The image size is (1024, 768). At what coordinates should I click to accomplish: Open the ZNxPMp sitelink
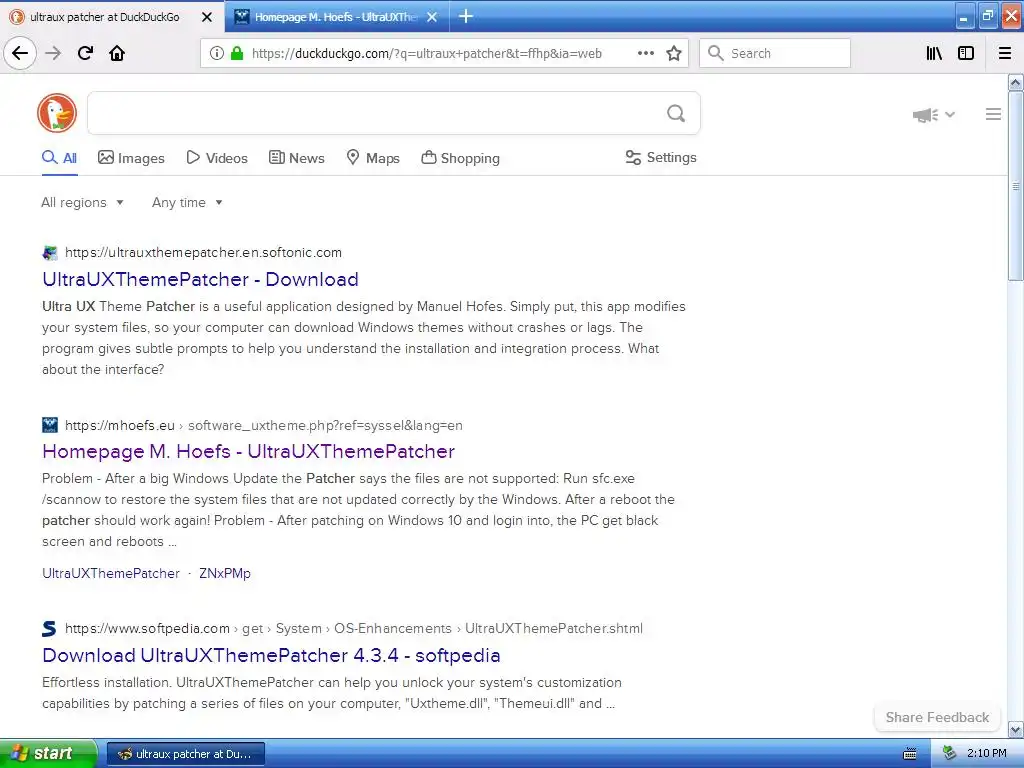(x=225, y=573)
